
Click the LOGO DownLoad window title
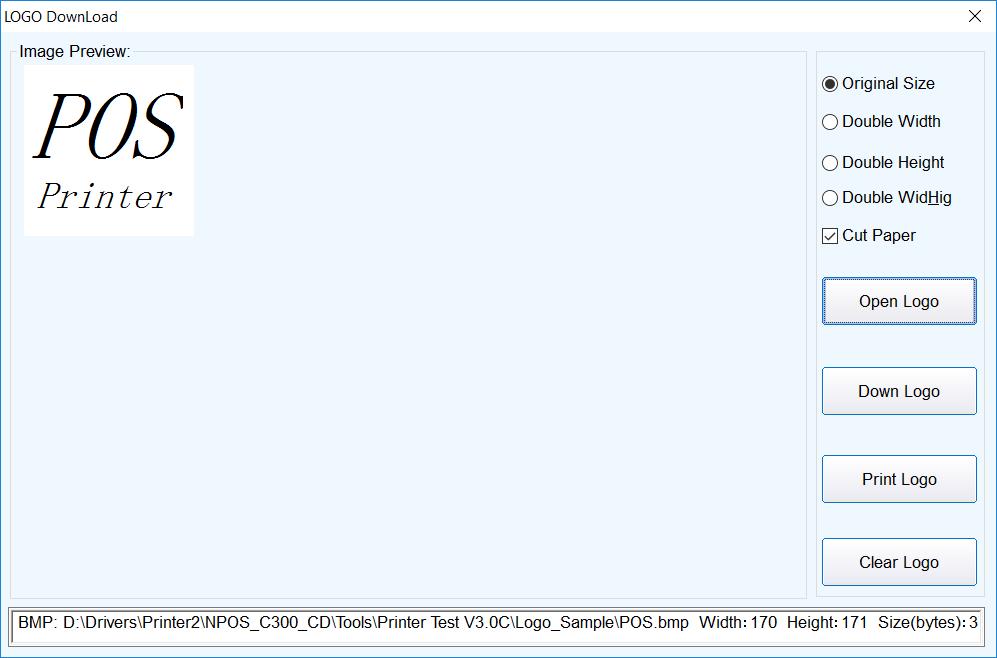click(61, 17)
